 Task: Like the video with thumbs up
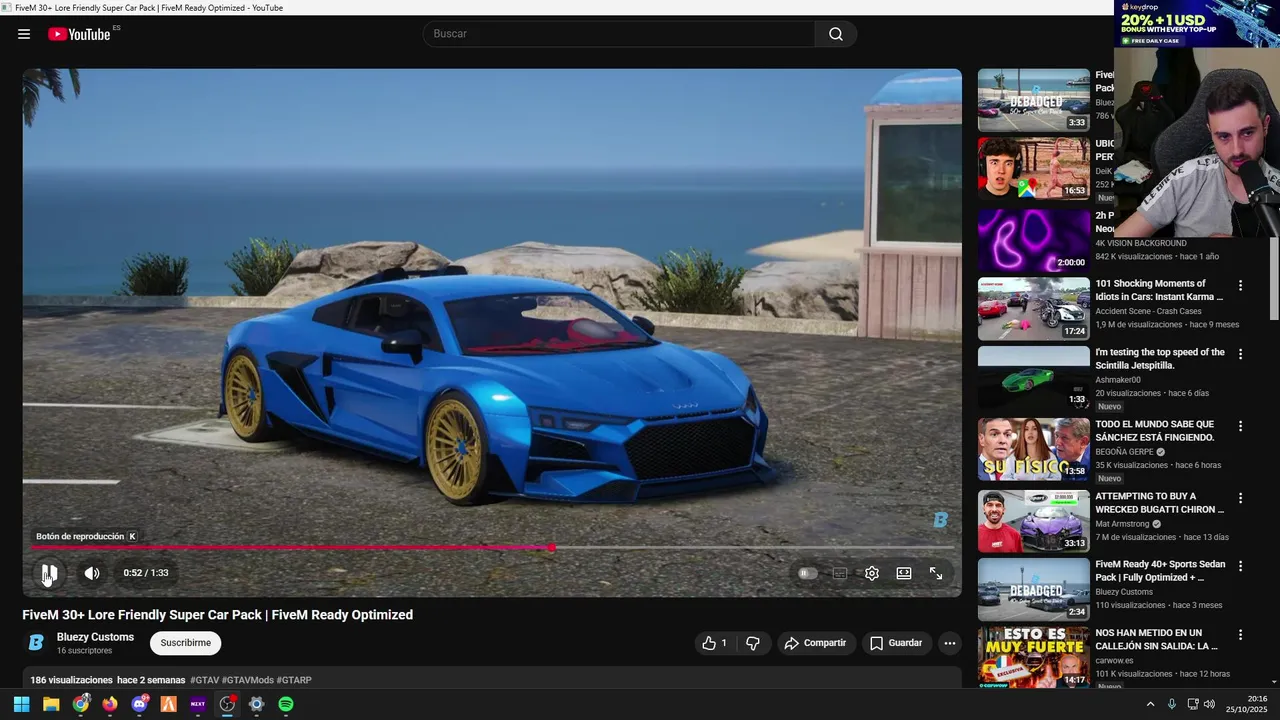point(714,643)
